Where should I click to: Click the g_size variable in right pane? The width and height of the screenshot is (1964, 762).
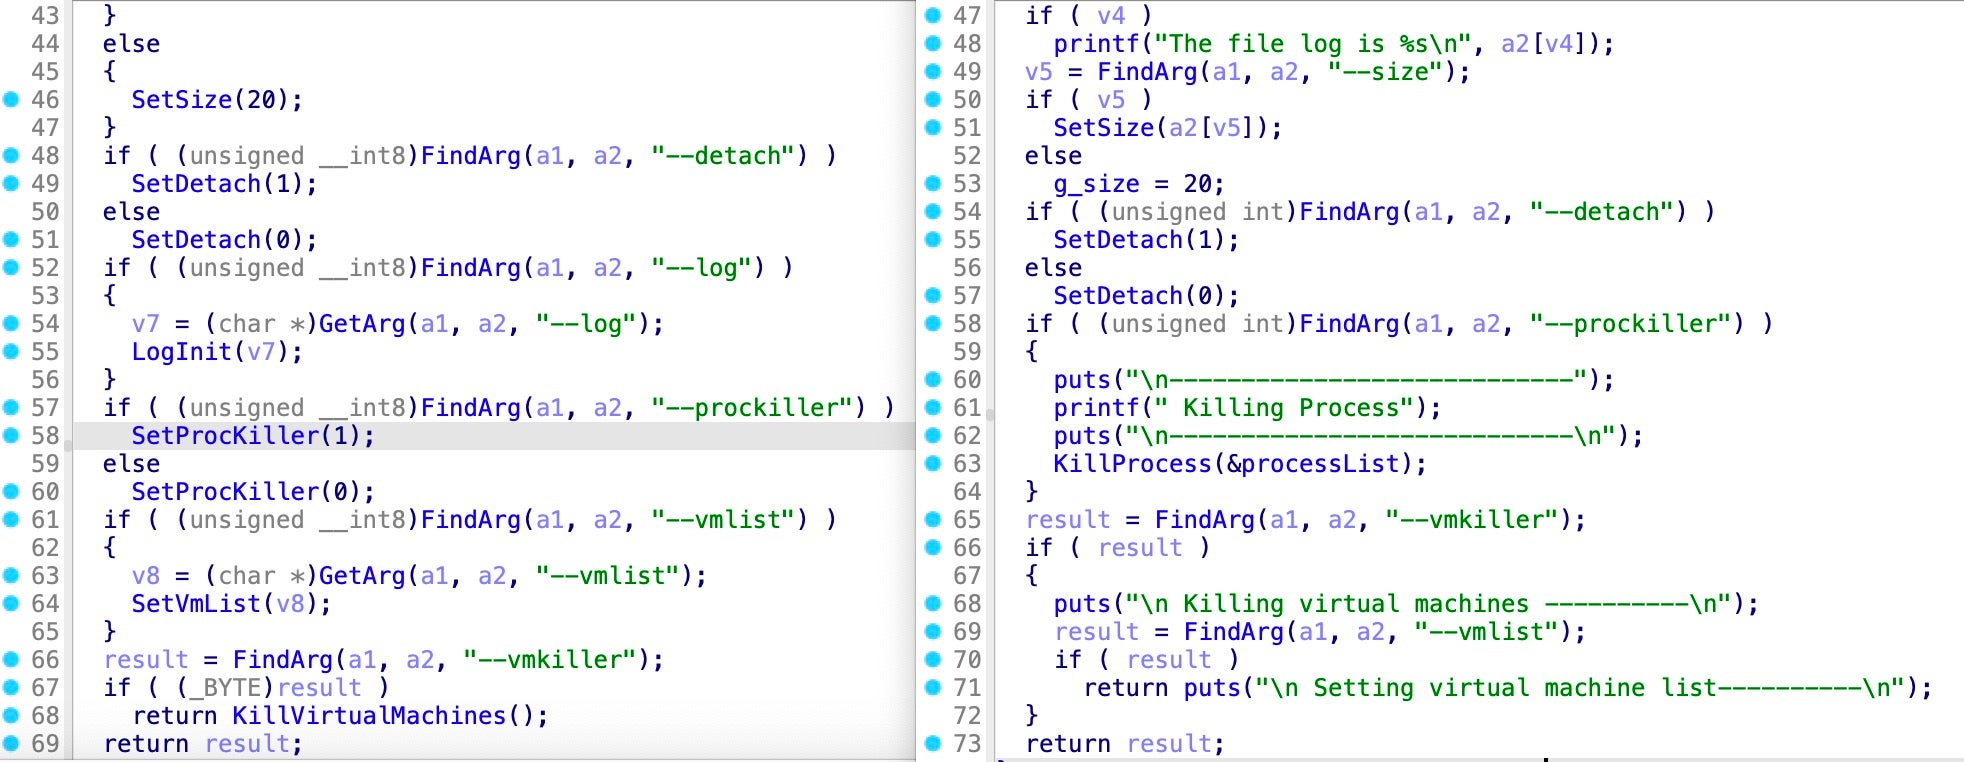pos(1096,184)
